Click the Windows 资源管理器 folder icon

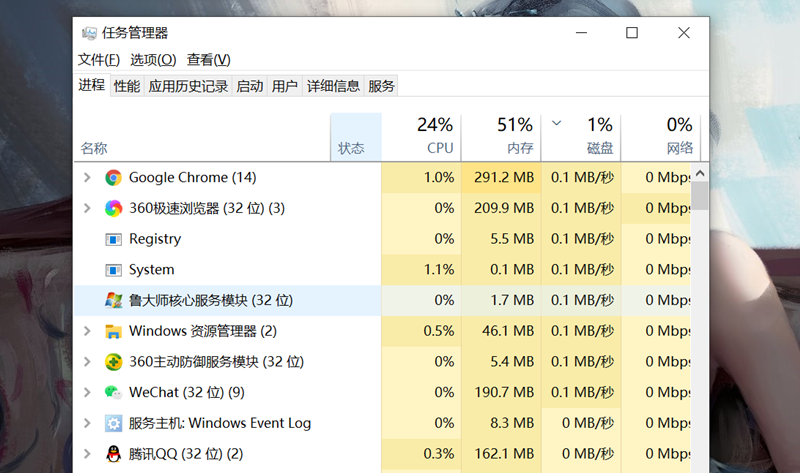[113, 331]
